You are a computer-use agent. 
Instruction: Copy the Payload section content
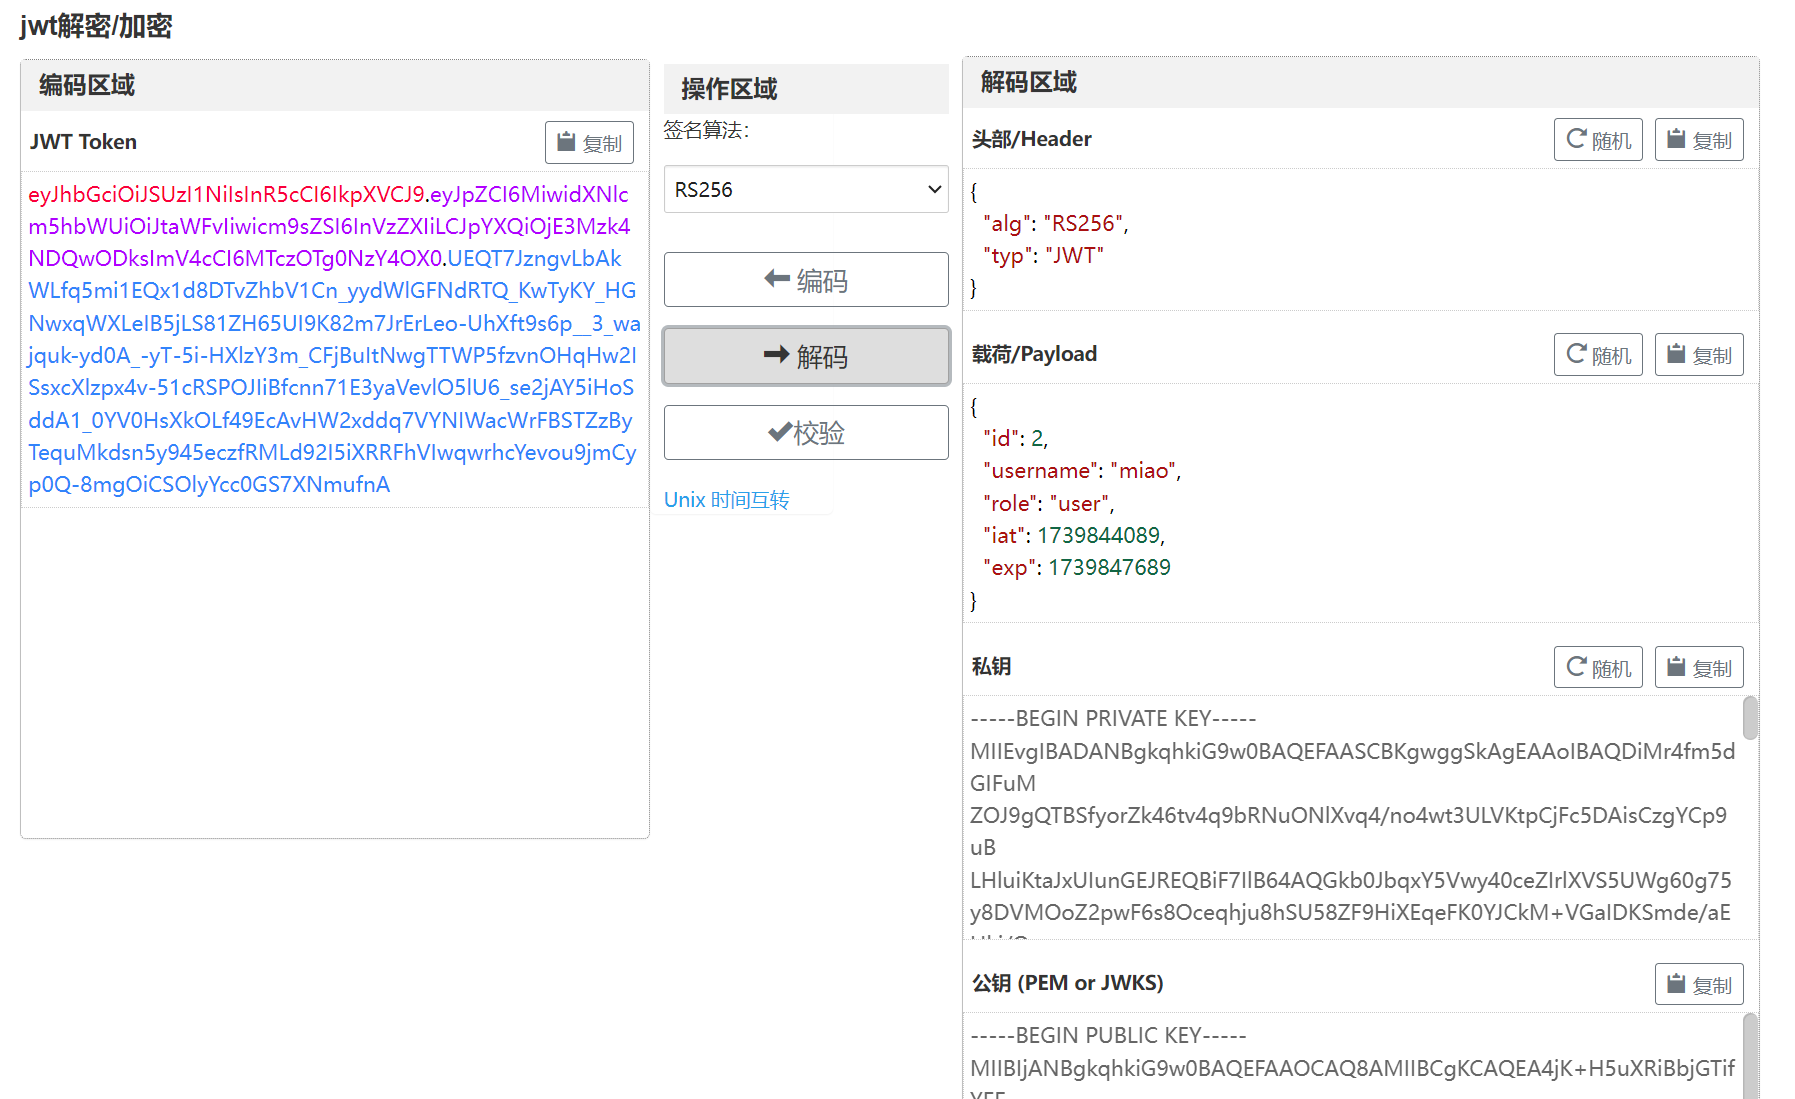(x=1698, y=355)
